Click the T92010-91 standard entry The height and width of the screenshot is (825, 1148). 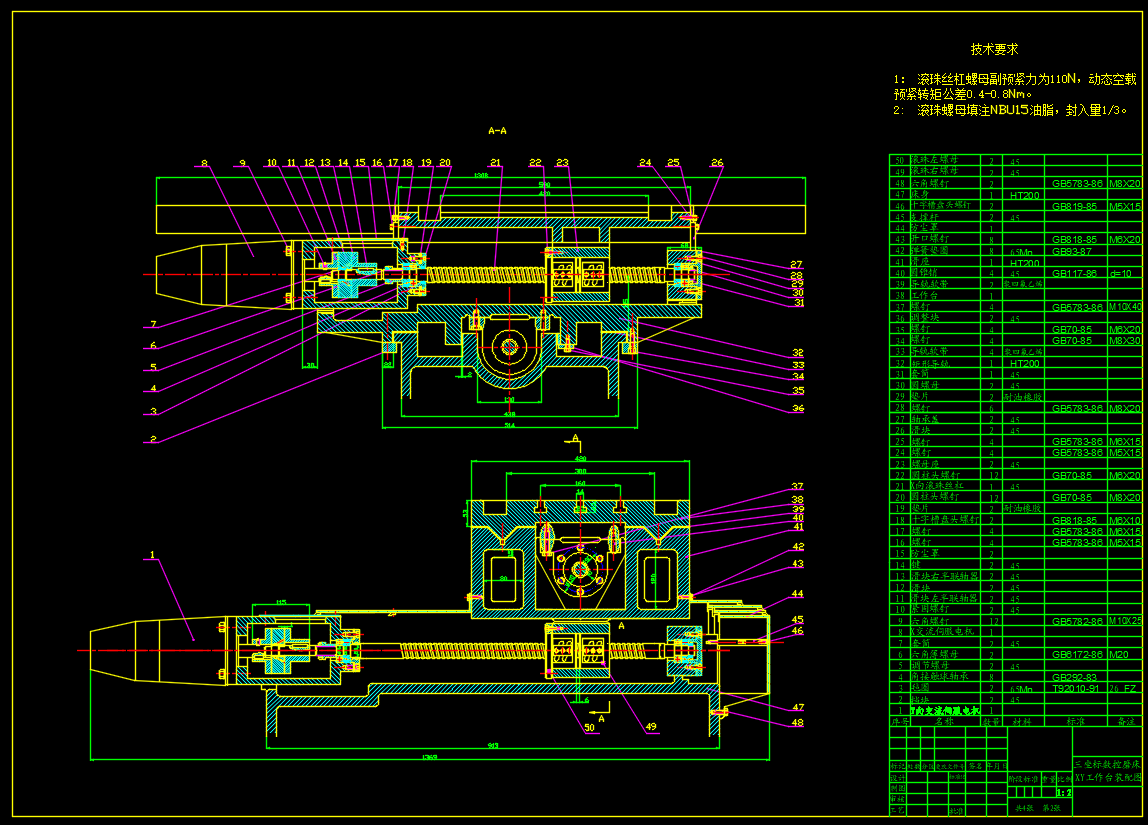(1075, 689)
